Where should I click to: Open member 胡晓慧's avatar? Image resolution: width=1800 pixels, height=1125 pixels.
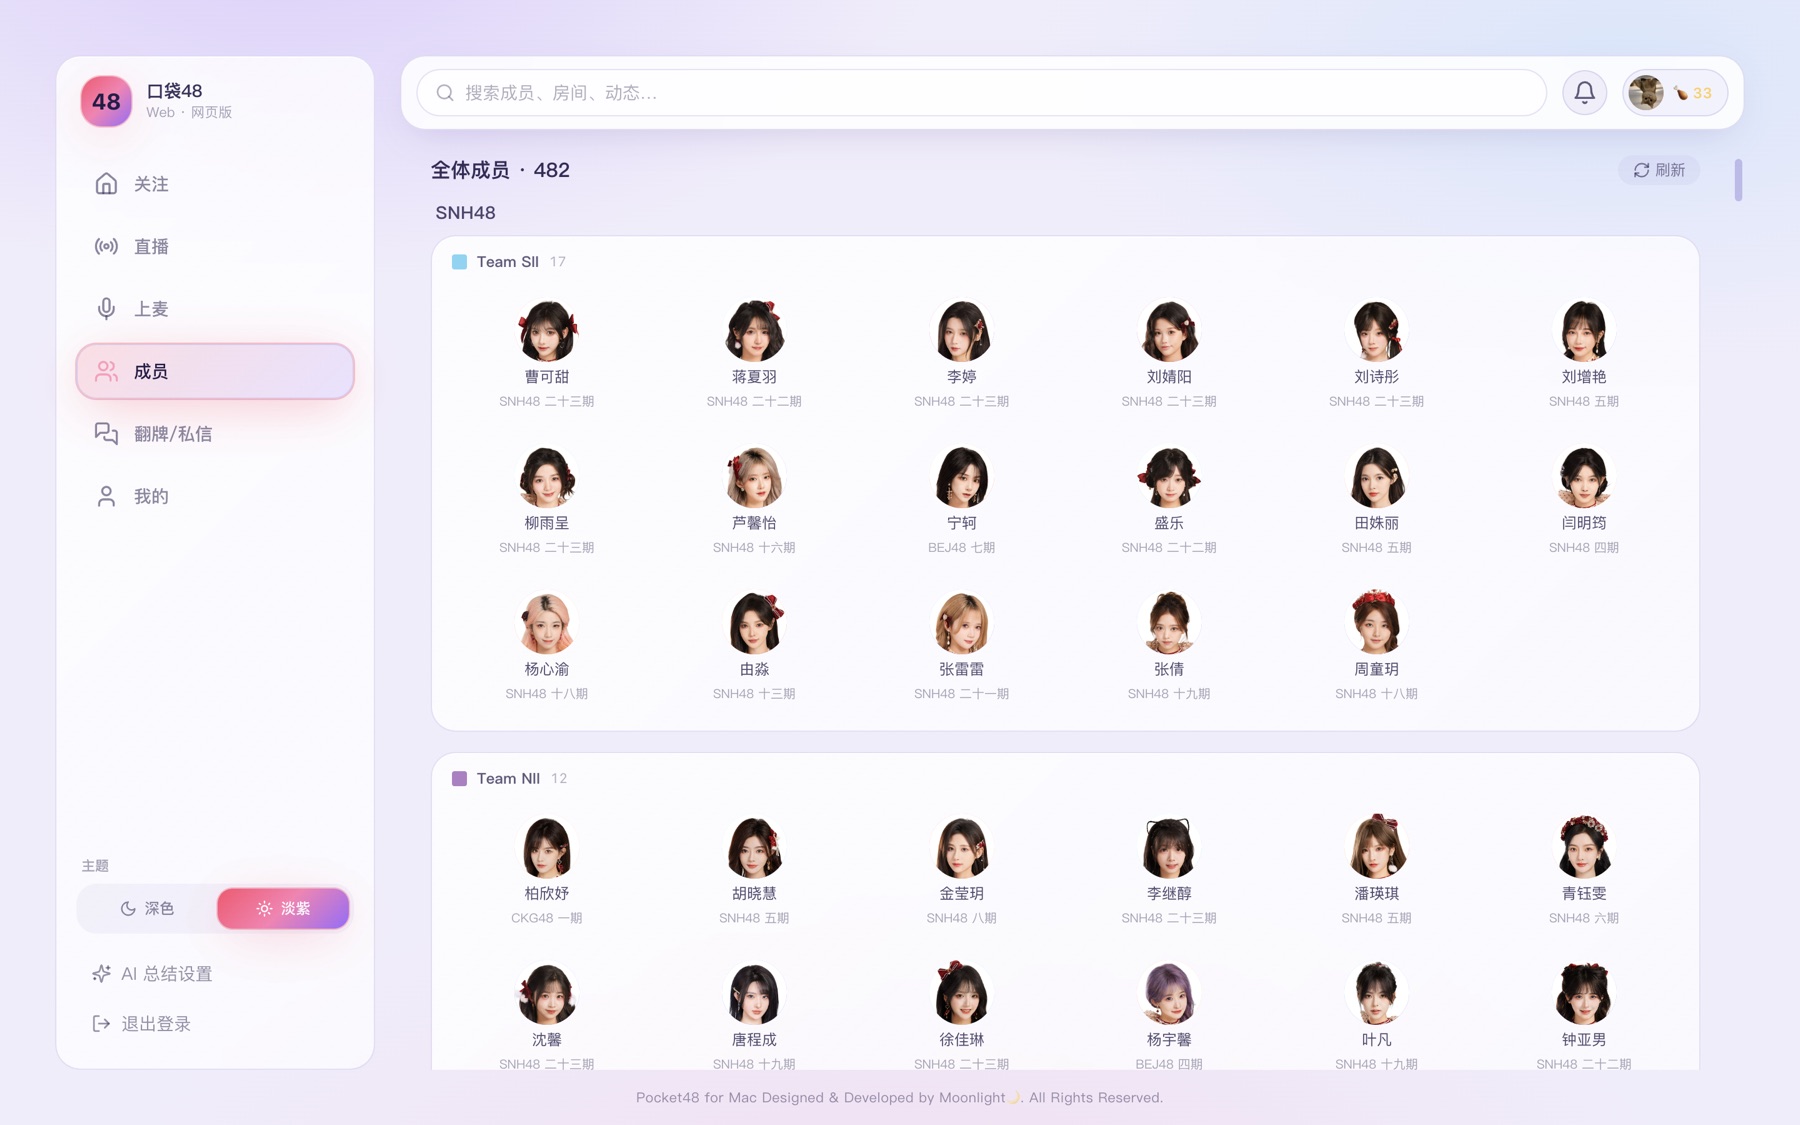click(754, 848)
